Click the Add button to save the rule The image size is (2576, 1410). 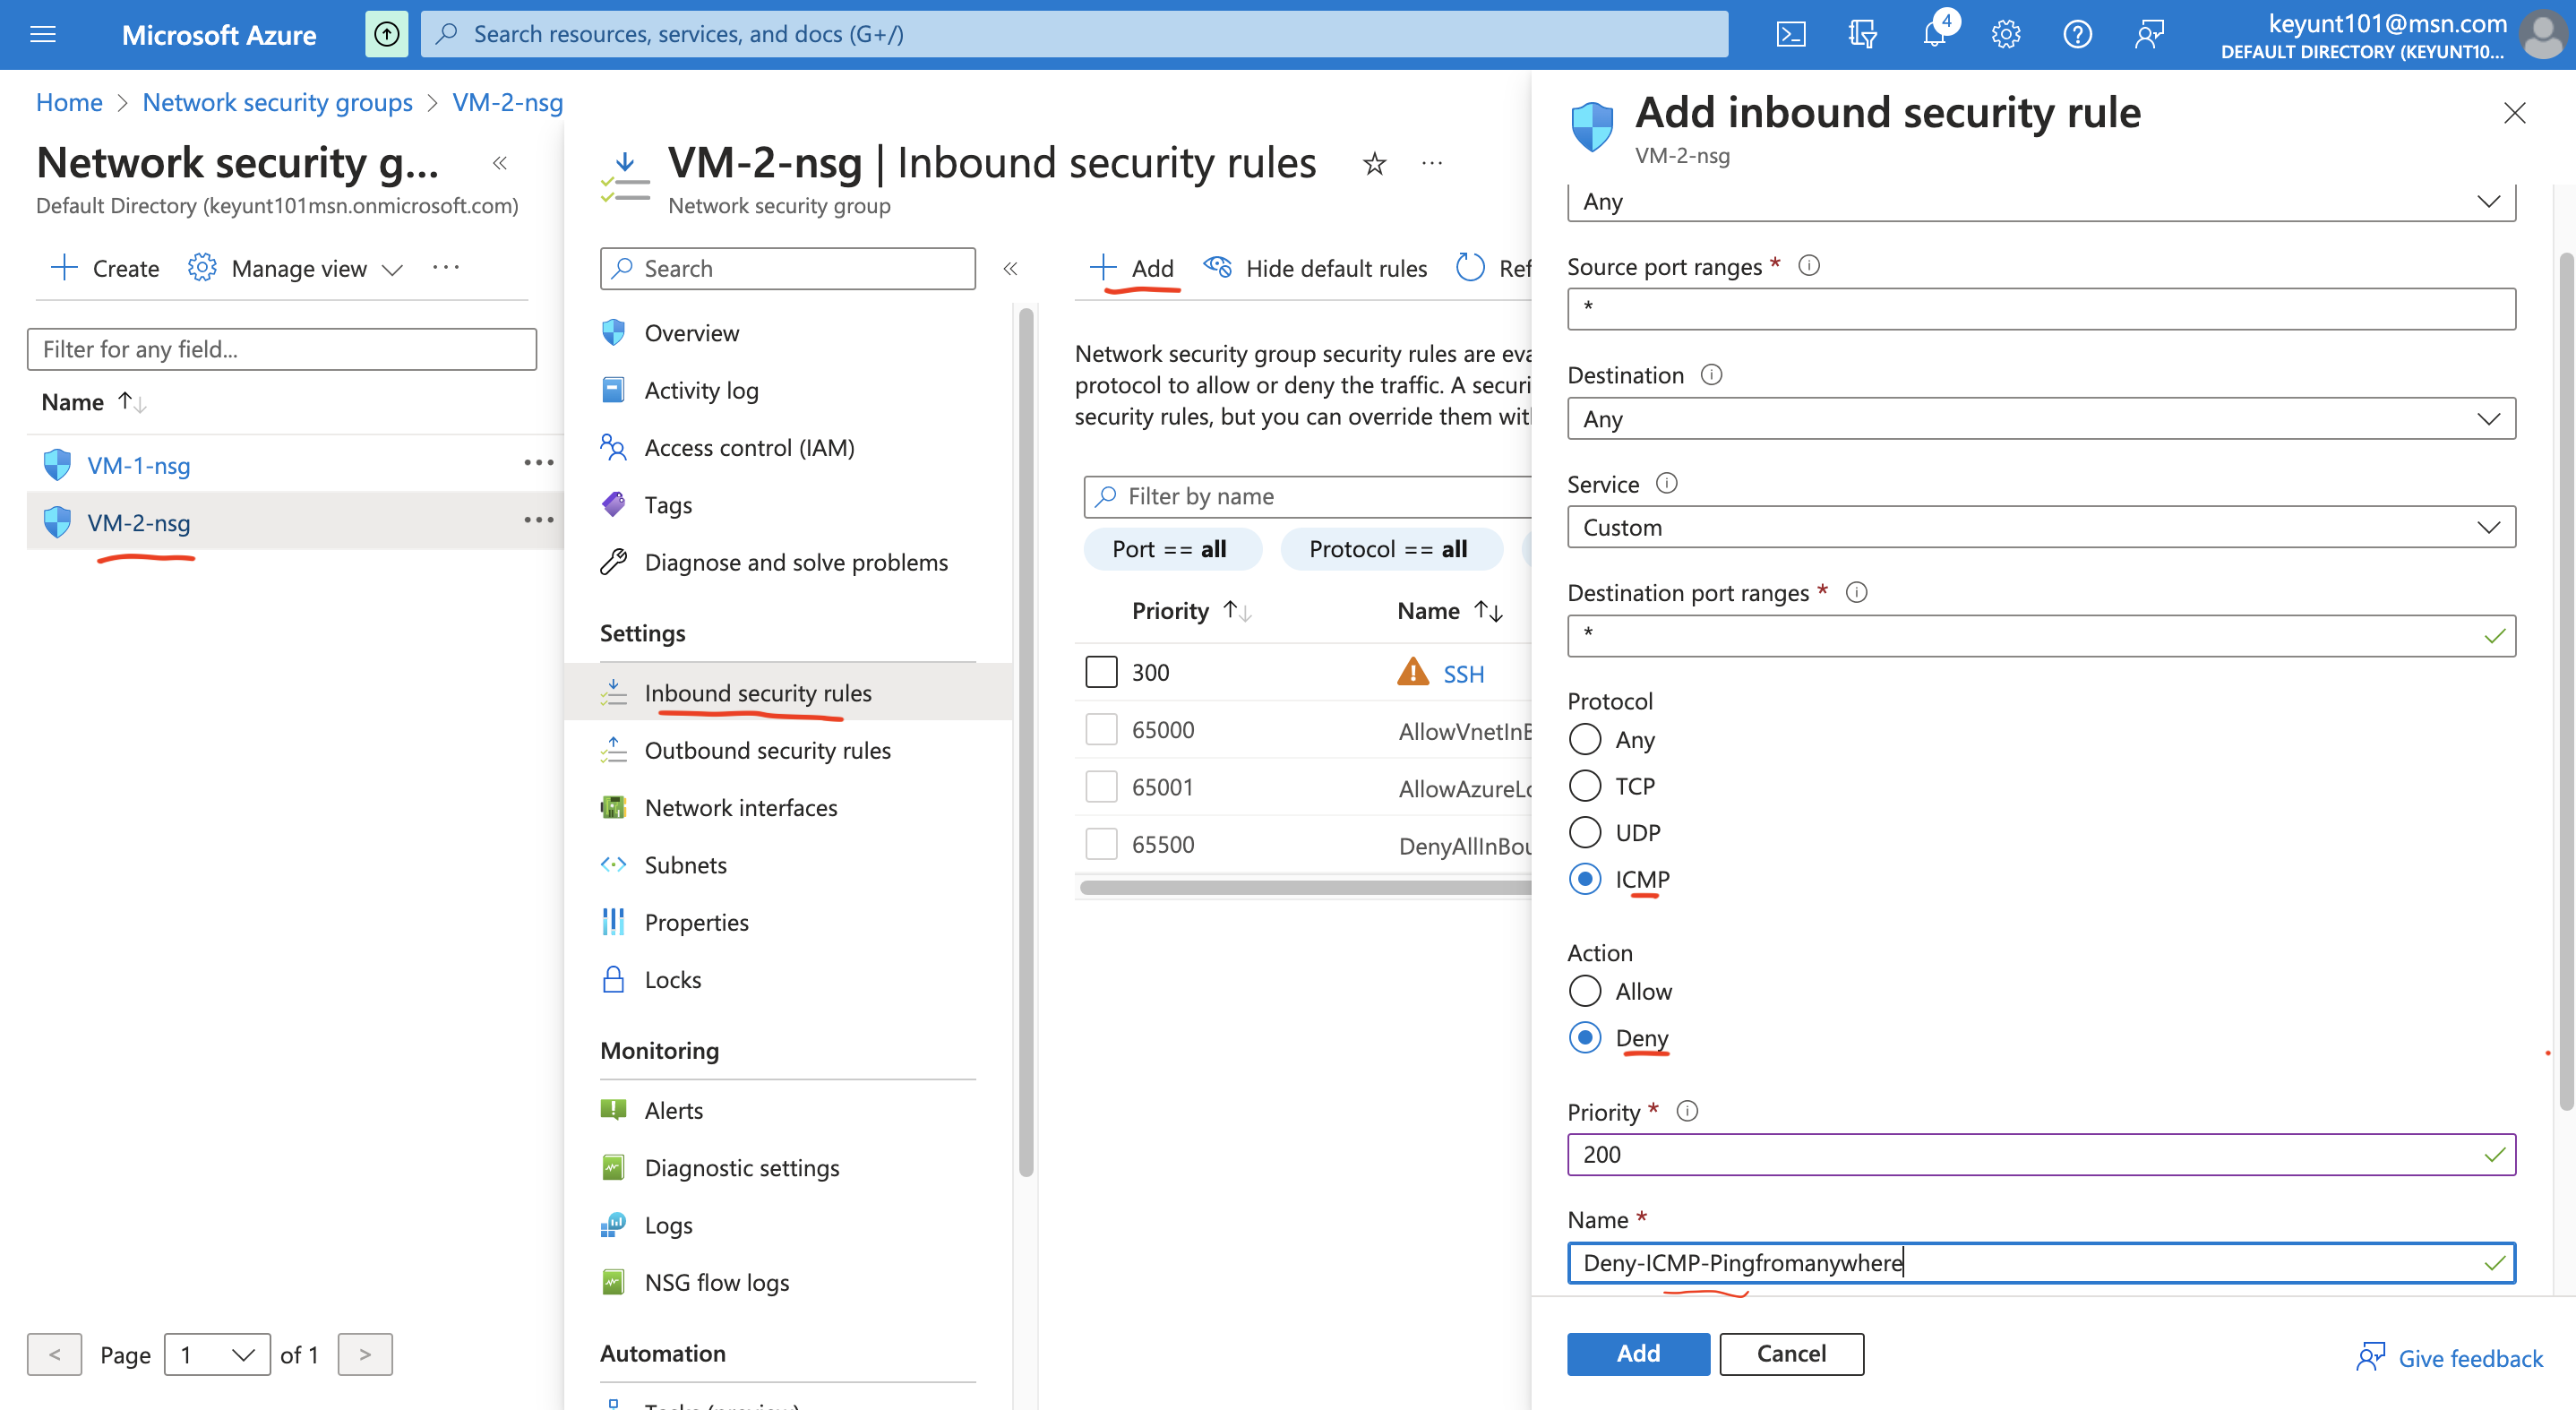click(1637, 1353)
